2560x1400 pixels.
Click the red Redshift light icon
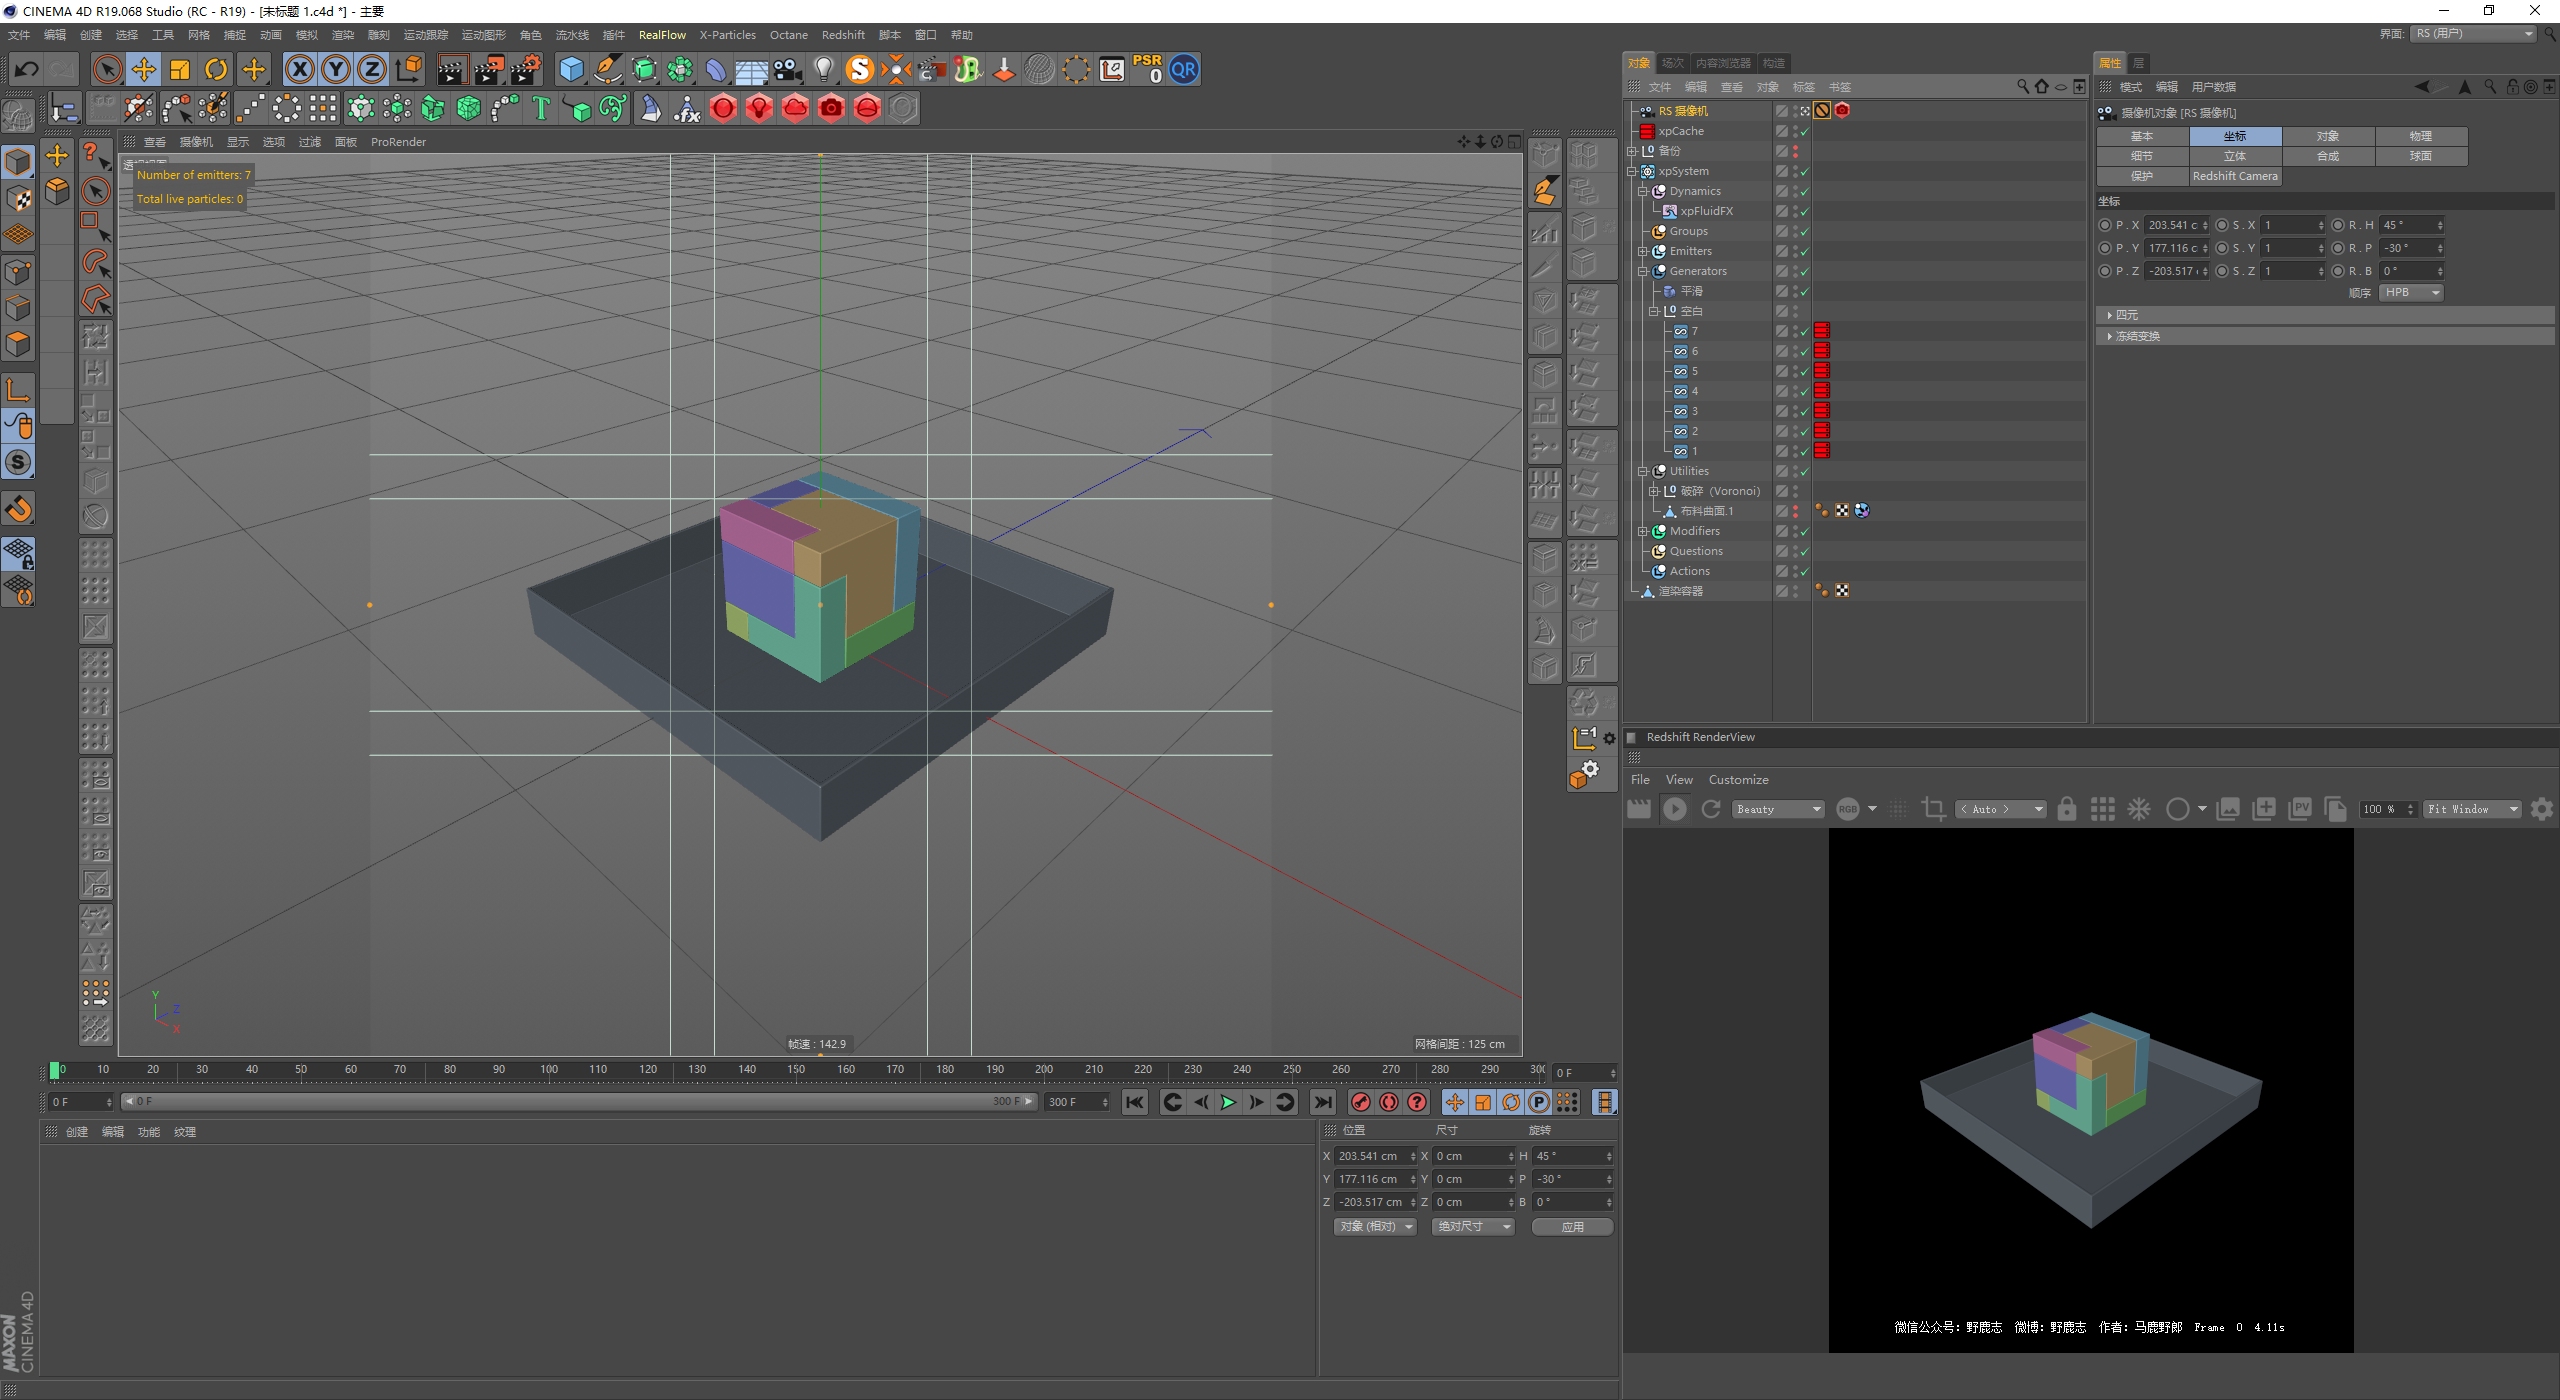click(759, 108)
